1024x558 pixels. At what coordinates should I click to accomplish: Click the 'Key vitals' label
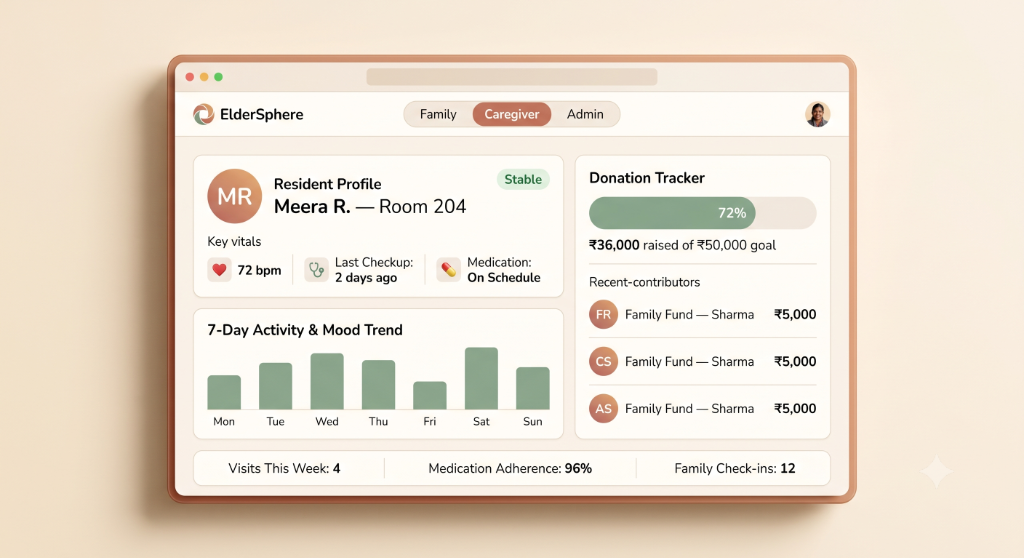234,242
